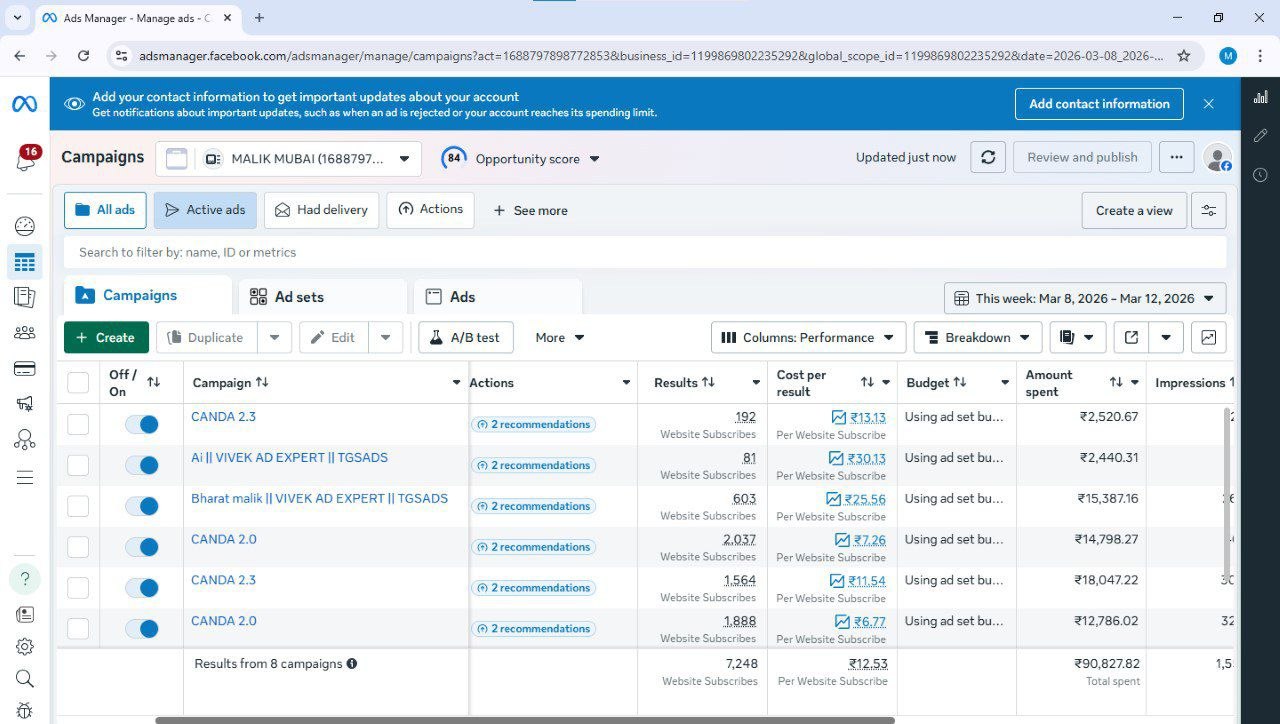Viewport: 1280px width, 724px height.
Task: Open the Breakdown dropdown
Action: pyautogui.click(x=978, y=337)
